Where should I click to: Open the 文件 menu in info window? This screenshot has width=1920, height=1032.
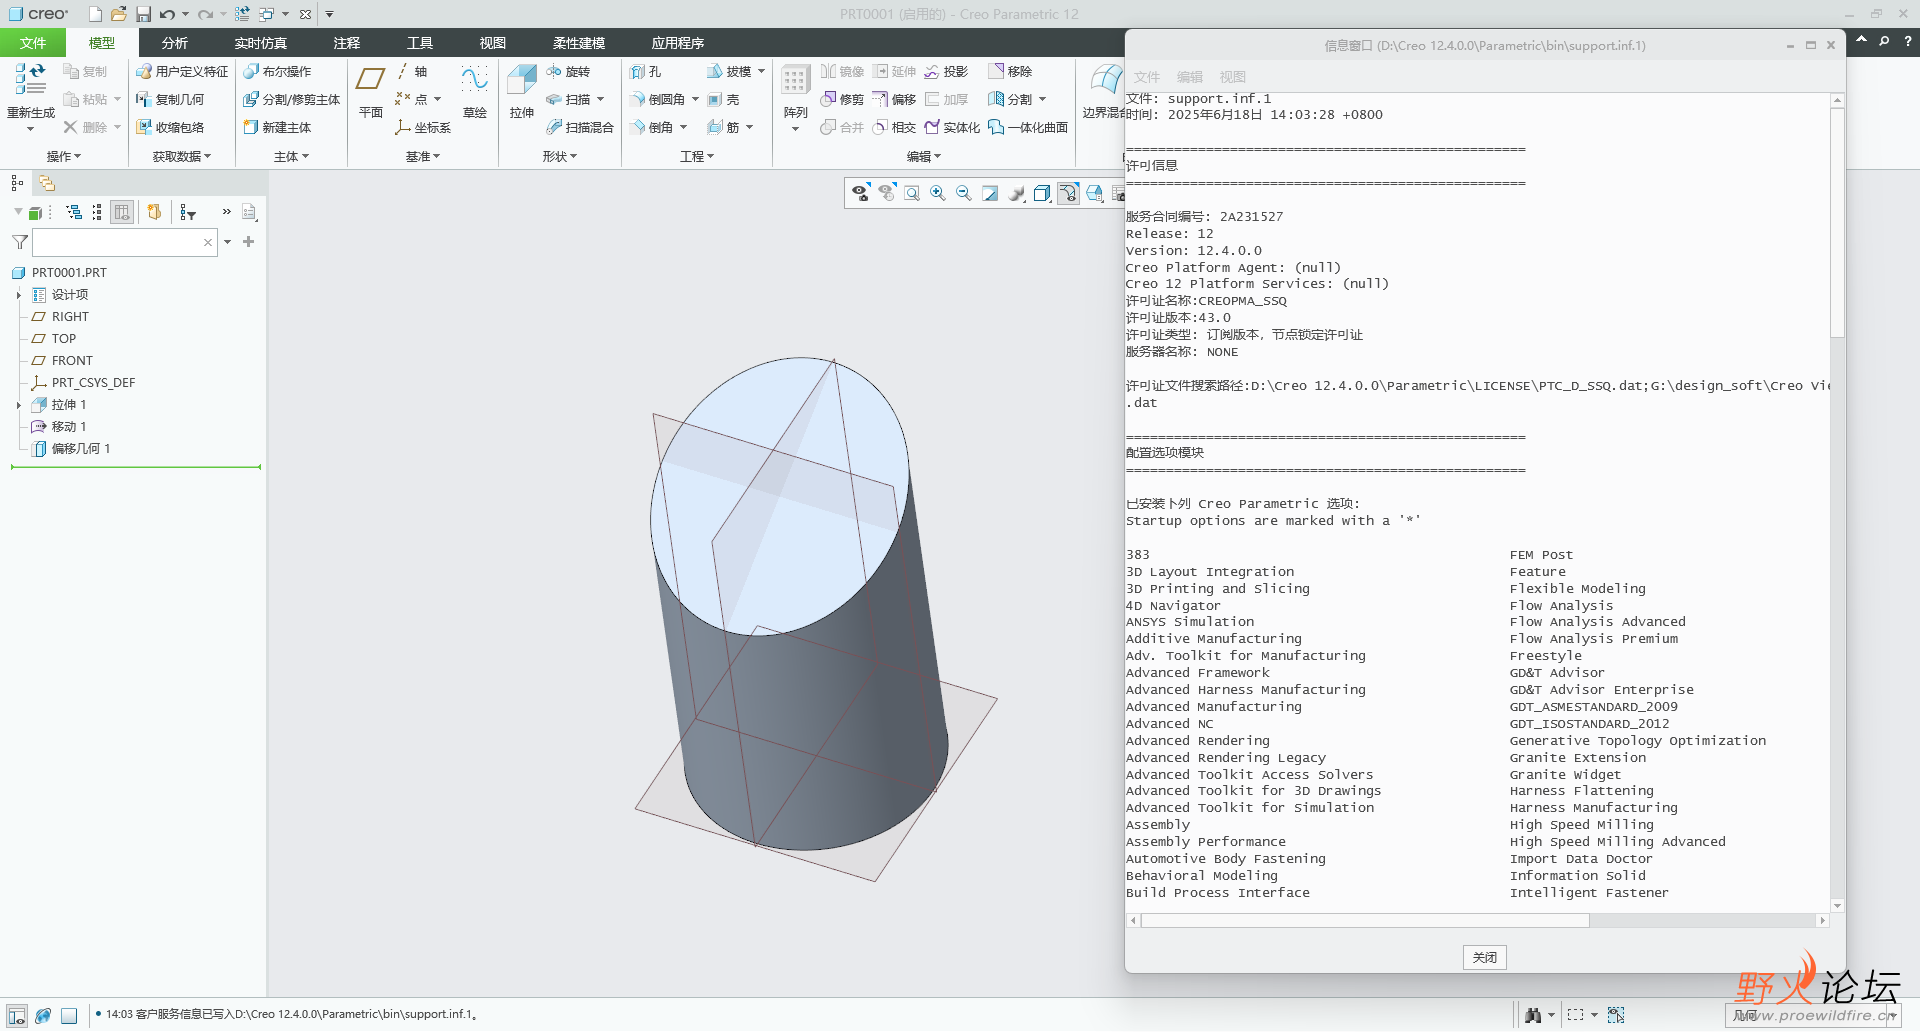1146,77
